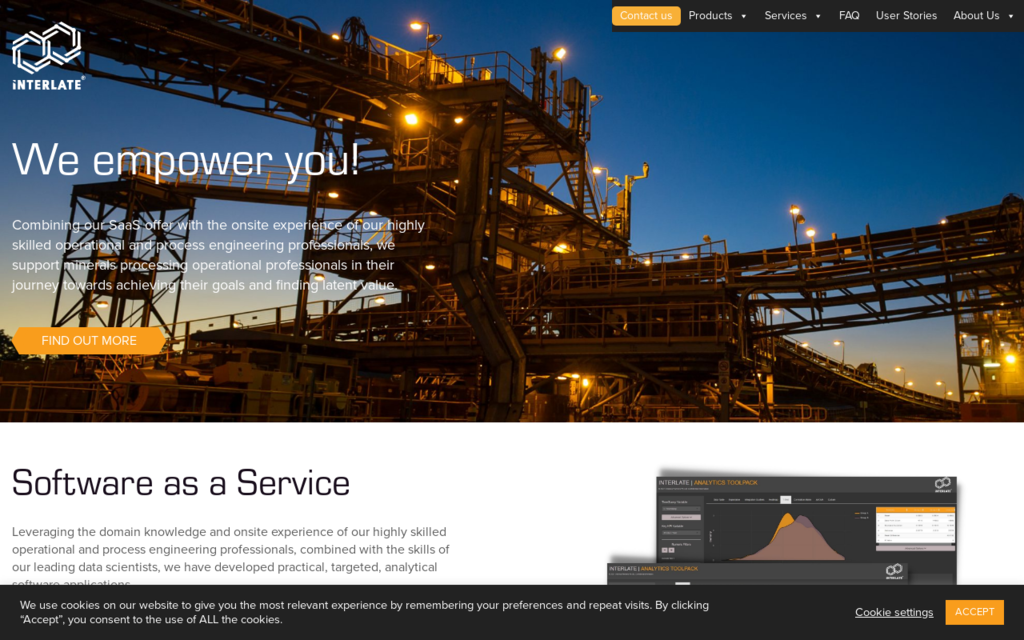The image size is (1024, 640).
Task: Accept all cookies with ACCEPT button
Action: (974, 612)
